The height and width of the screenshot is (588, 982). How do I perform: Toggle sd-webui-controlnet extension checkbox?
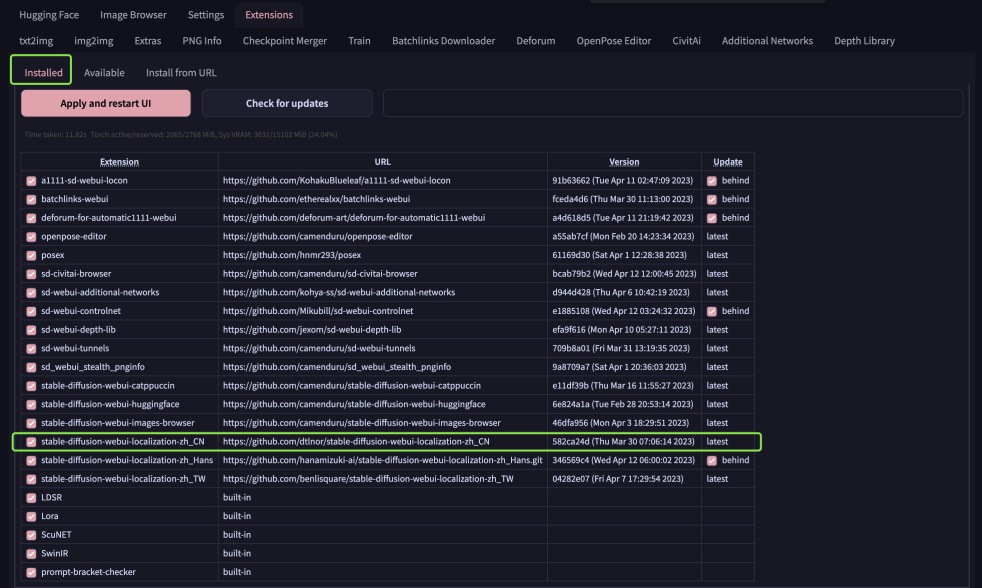(31, 311)
